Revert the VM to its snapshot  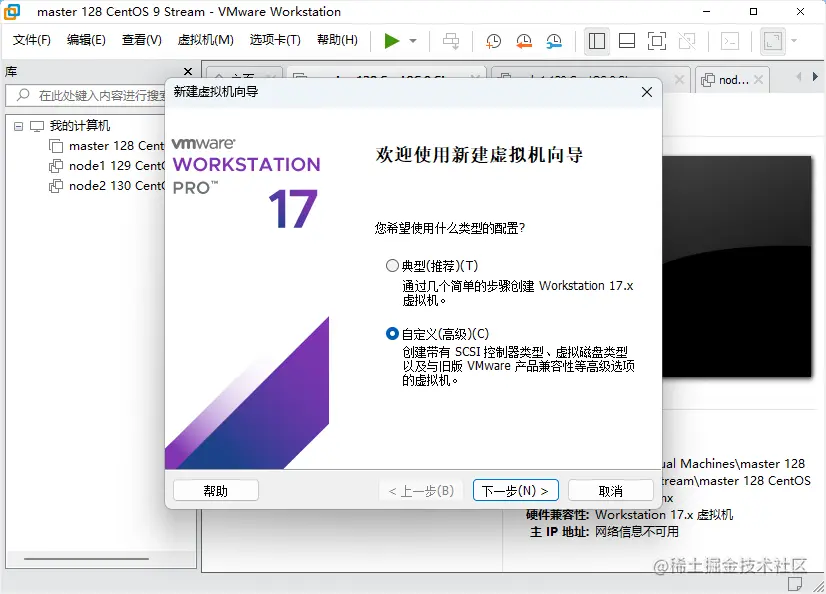[521, 41]
